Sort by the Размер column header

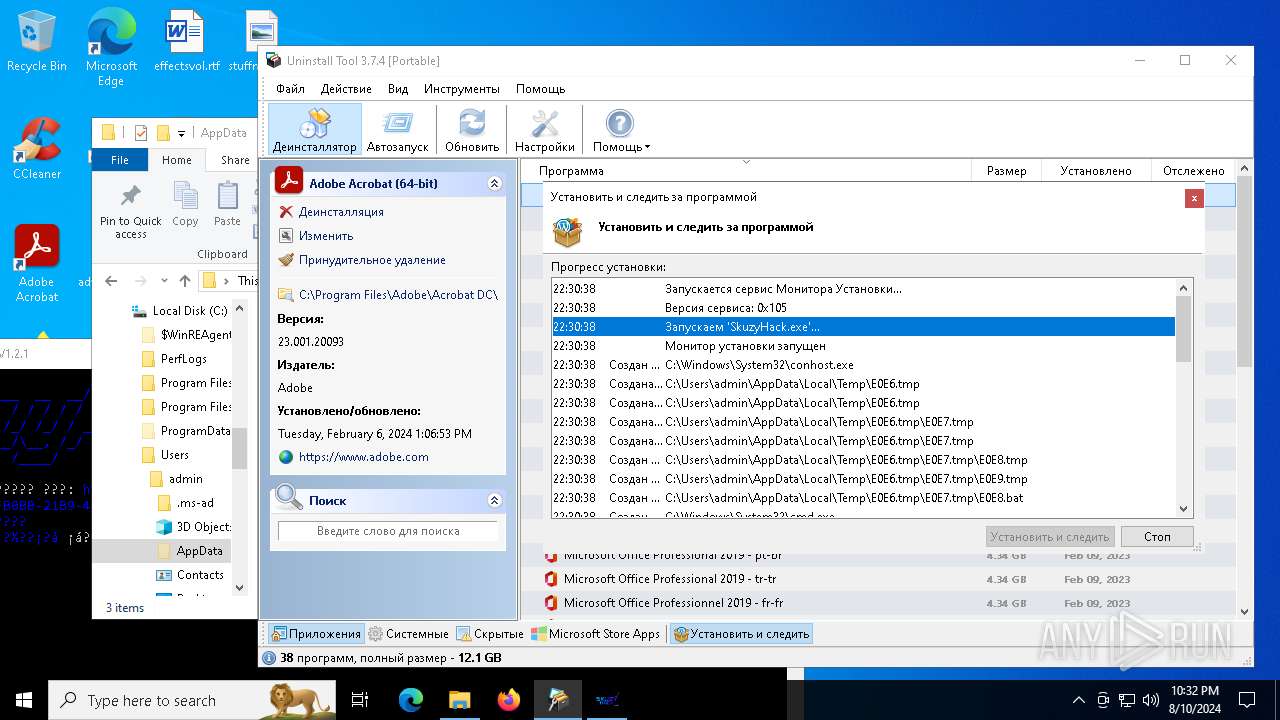coord(1006,171)
